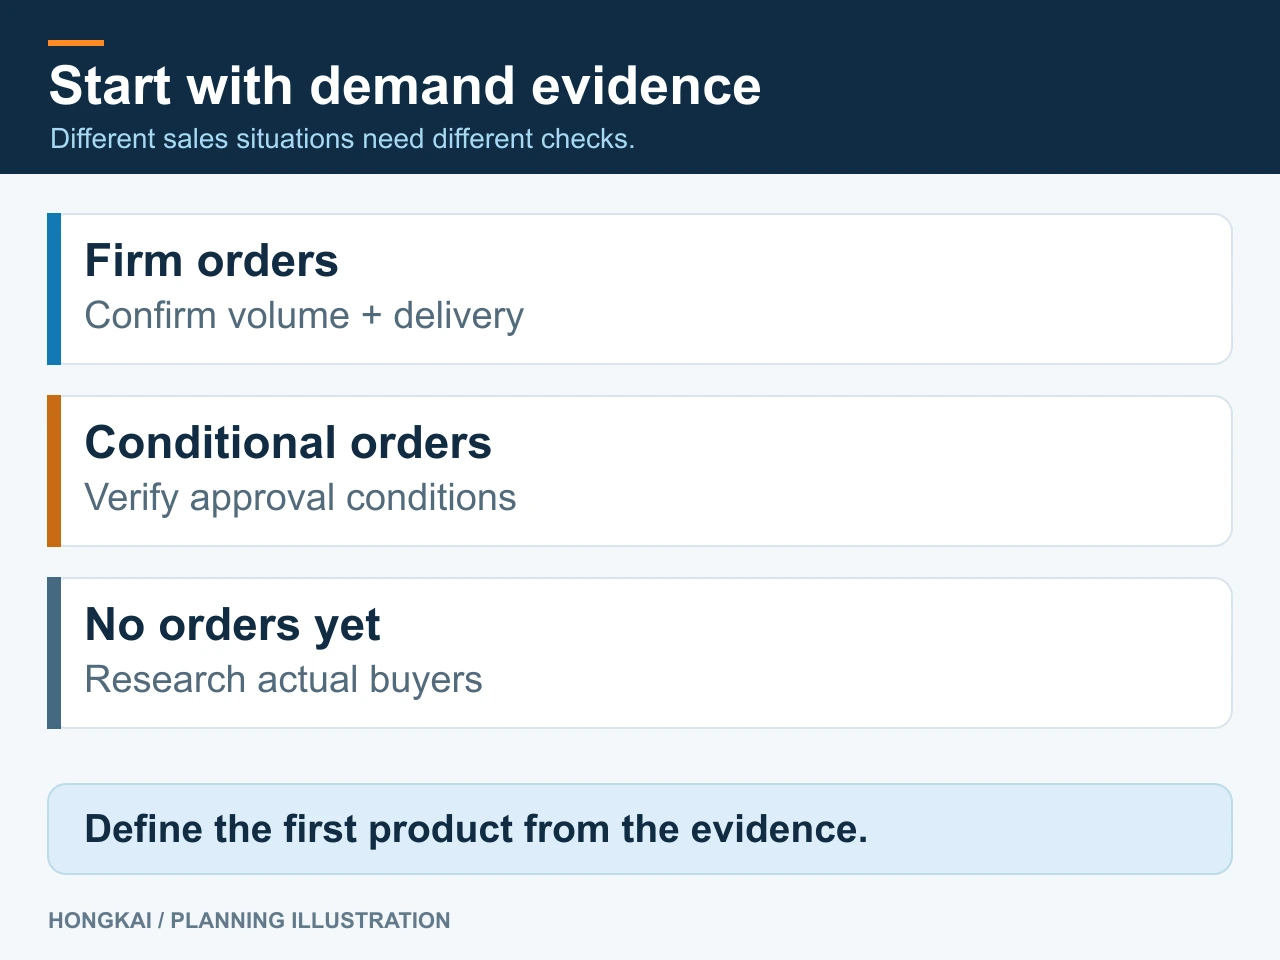Click the 'Research actual buyers' text
The image size is (1280, 960).
click(x=284, y=680)
